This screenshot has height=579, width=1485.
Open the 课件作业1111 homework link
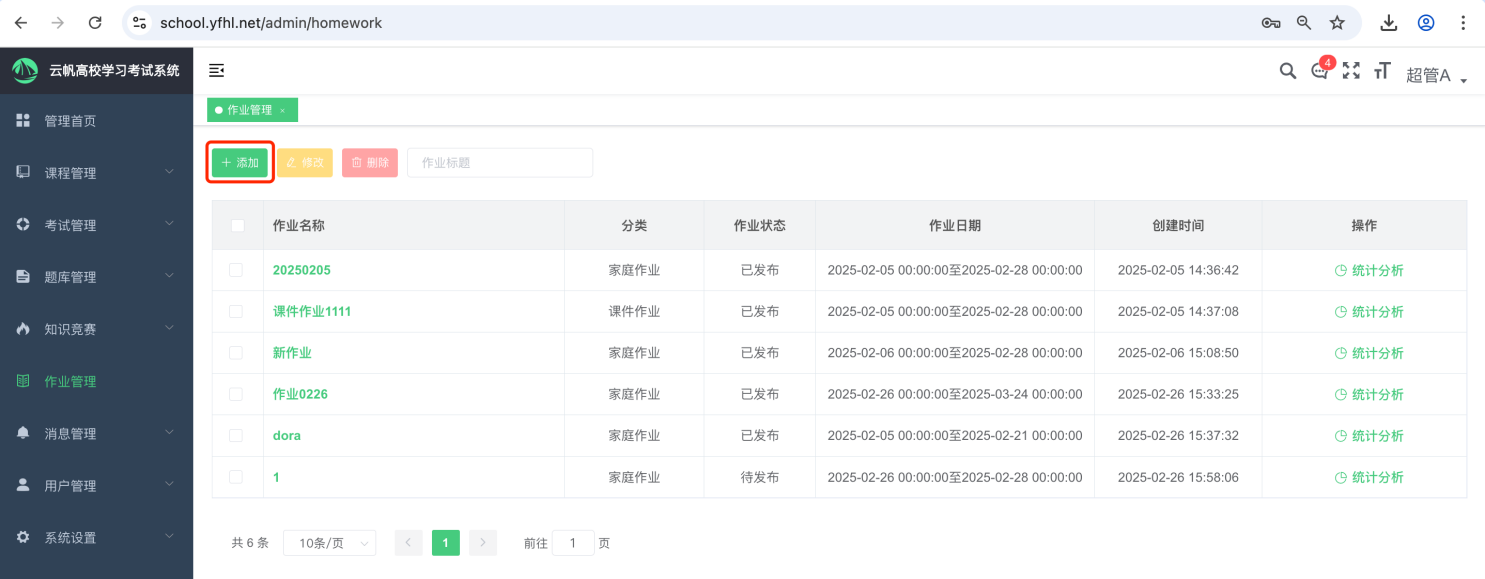[x=312, y=311]
